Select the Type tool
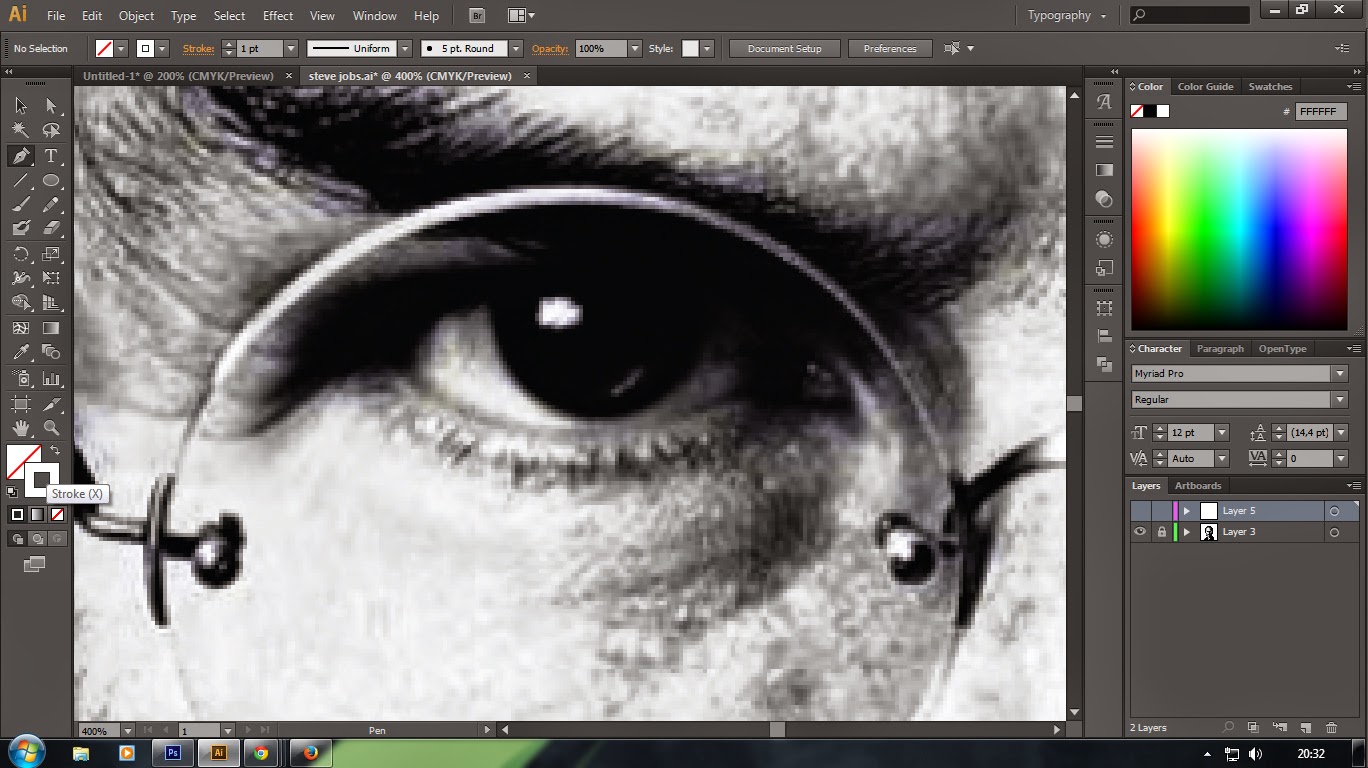Viewport: 1368px width, 768px height. tap(51, 156)
